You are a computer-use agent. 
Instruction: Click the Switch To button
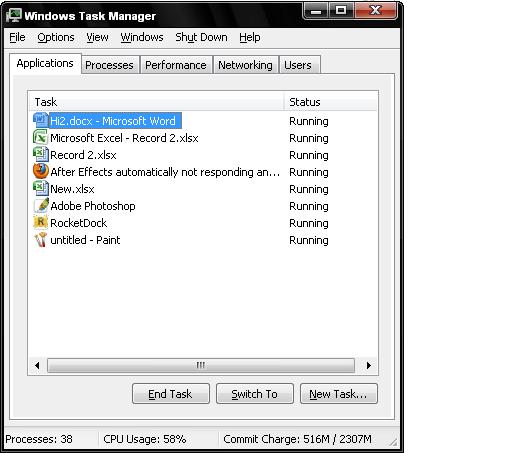click(255, 394)
